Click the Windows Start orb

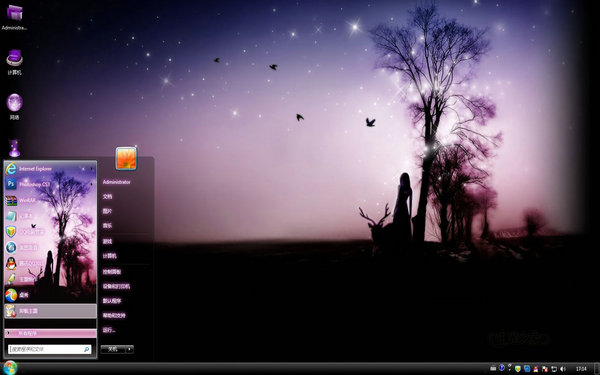(10, 368)
